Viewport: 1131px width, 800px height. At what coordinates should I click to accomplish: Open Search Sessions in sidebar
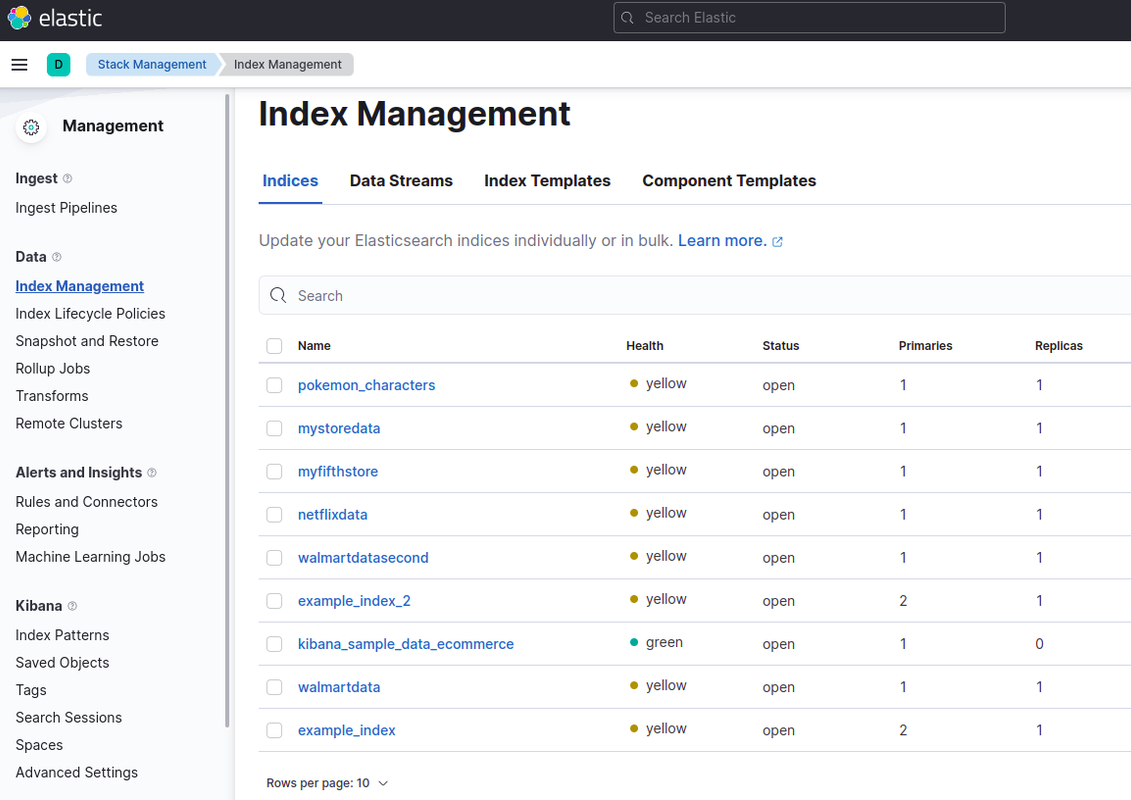coord(69,718)
